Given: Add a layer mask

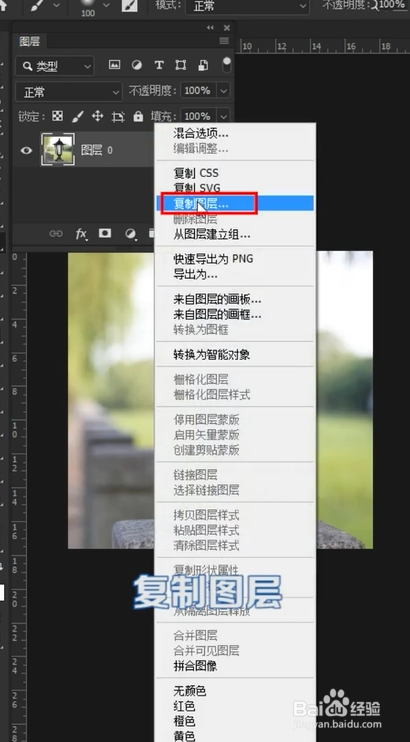Looking at the screenshot, I should (x=105, y=233).
